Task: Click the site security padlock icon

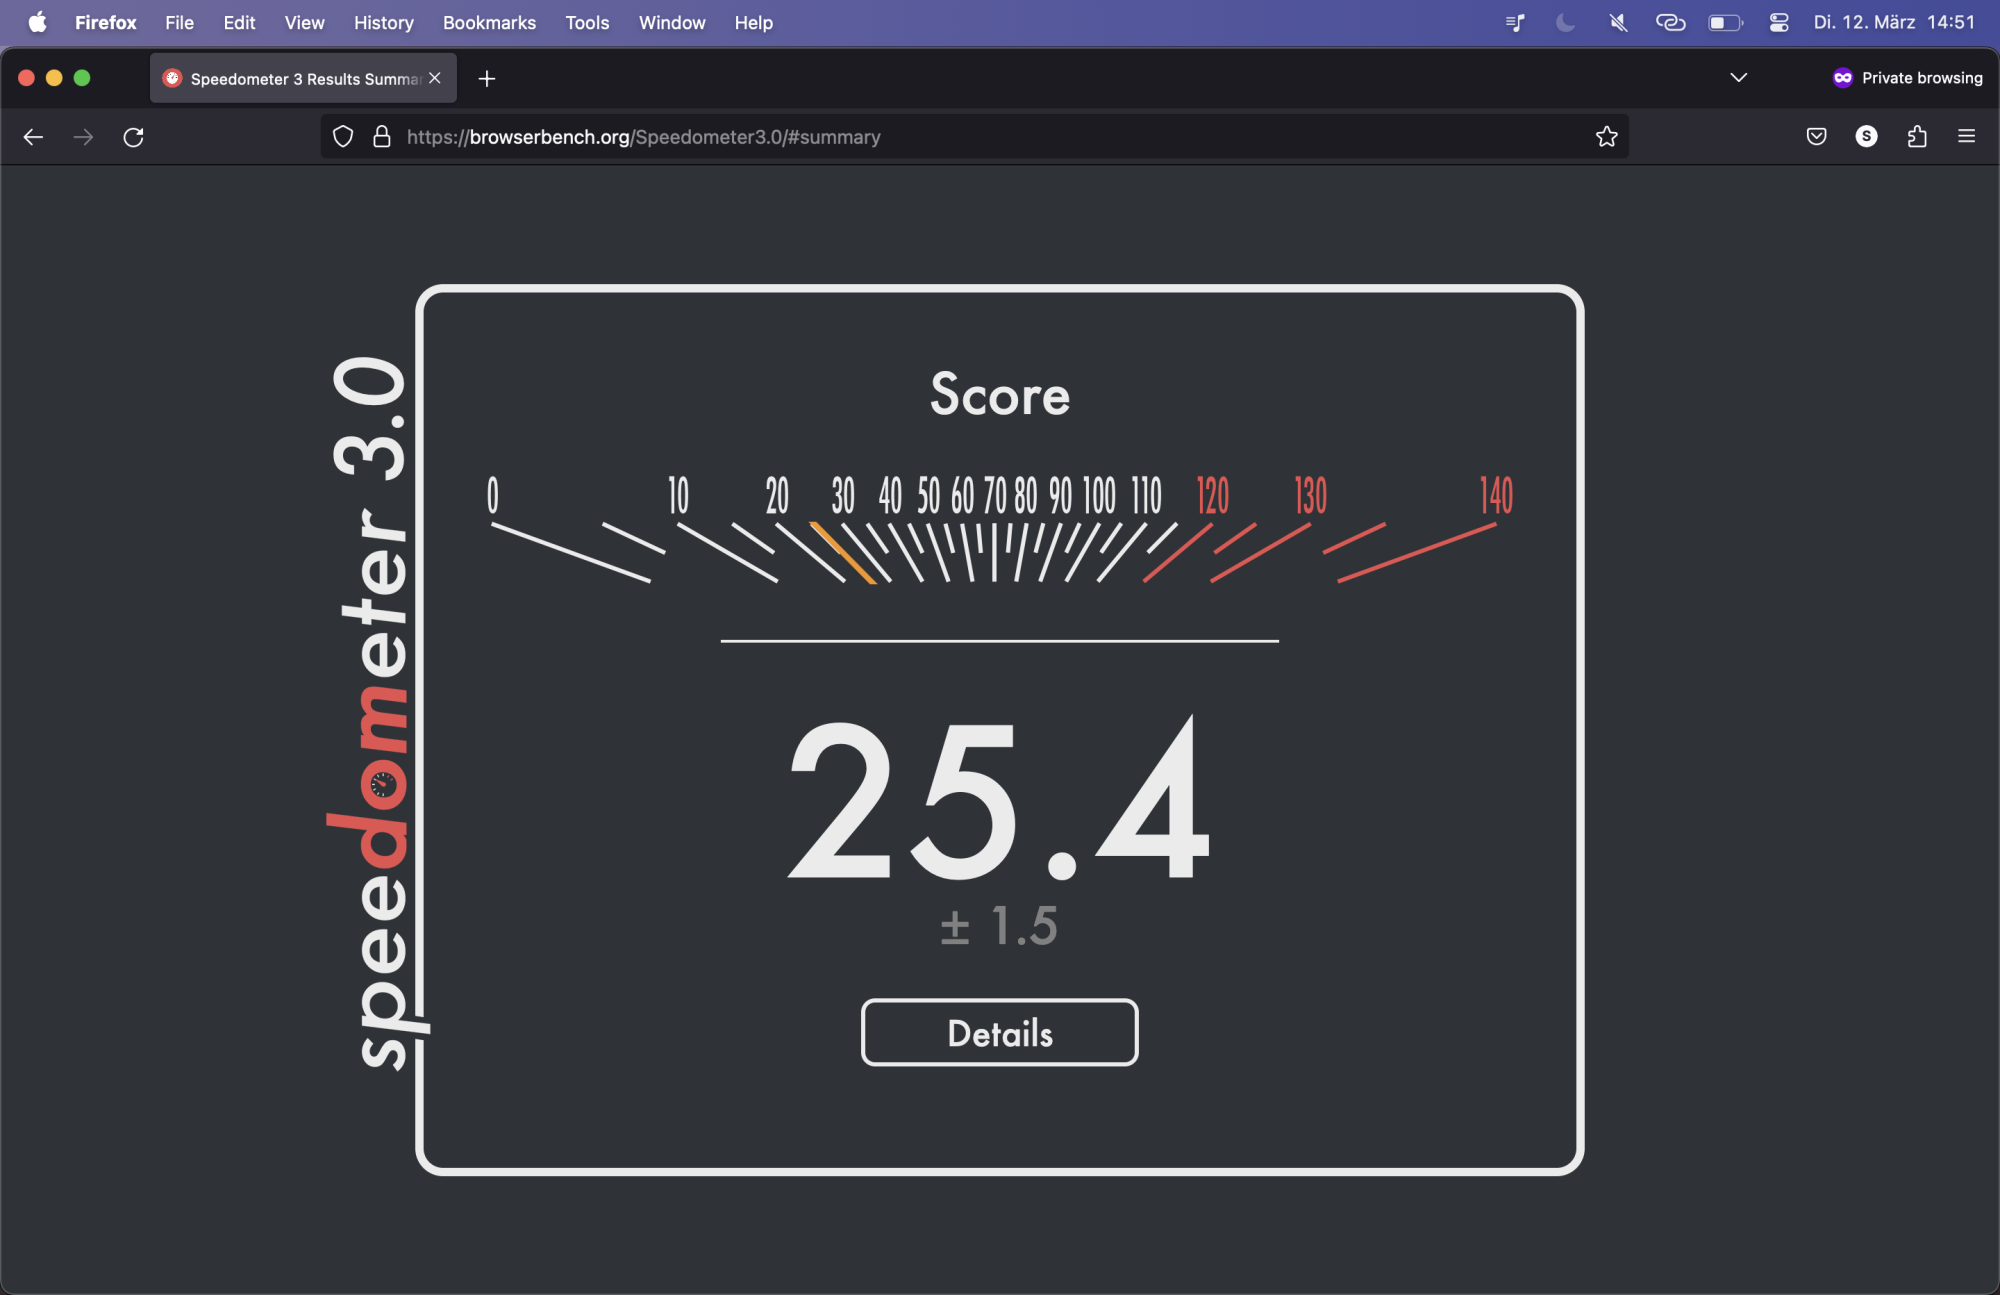Action: (381, 137)
